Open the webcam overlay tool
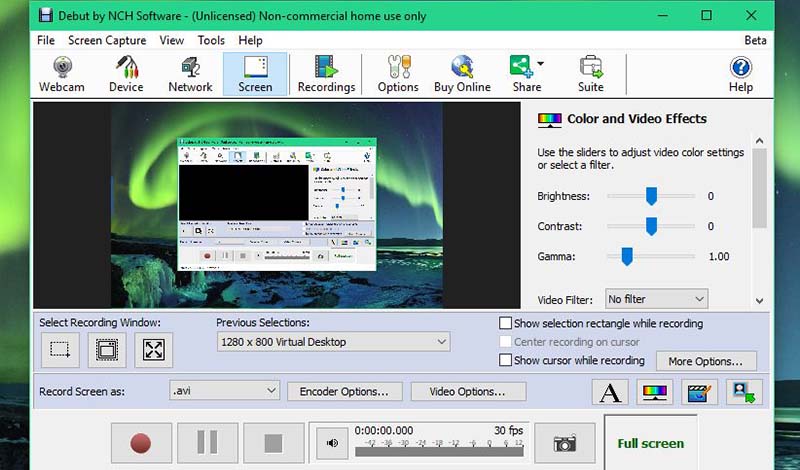 [x=744, y=392]
